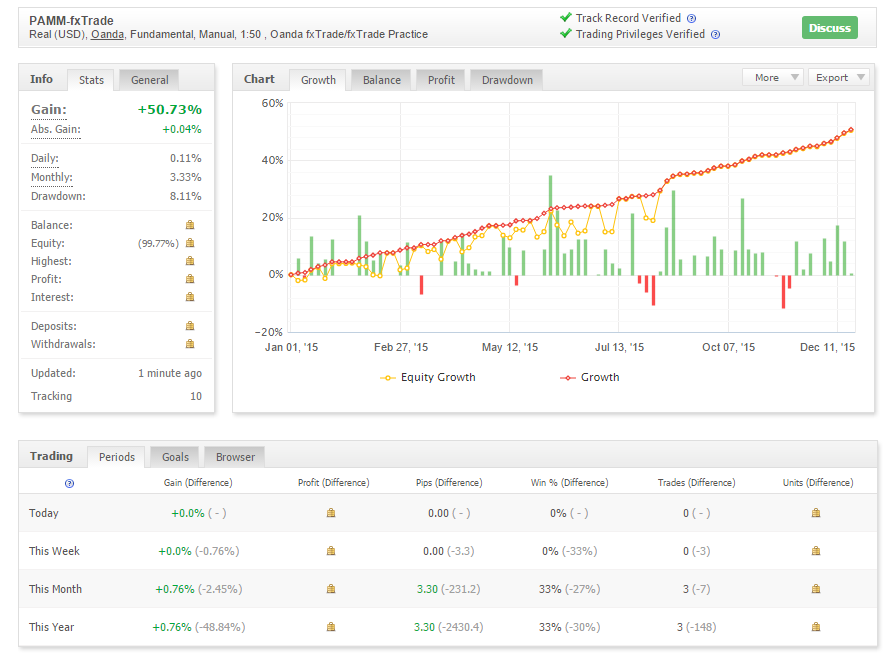Open the Browser tab in Trading
Screen dimensions: 891x654
(235, 457)
